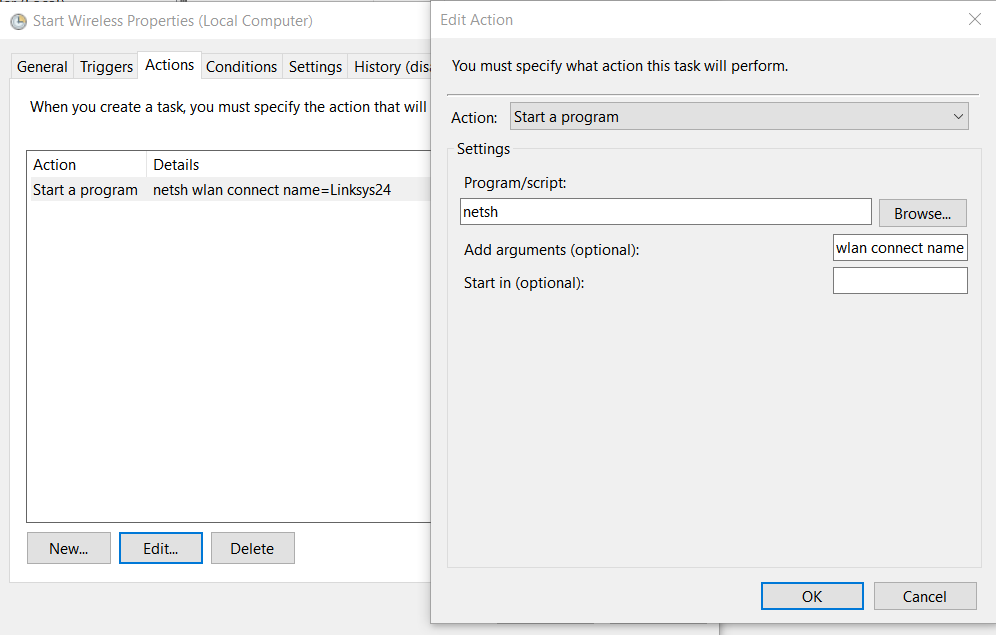The image size is (996, 635).
Task: Focus the Add arguments field
Action: coord(899,248)
